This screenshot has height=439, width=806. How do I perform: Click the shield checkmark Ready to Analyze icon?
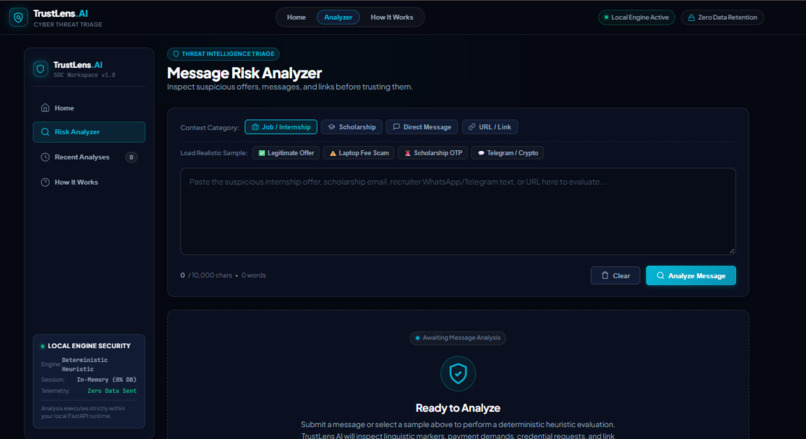click(x=458, y=374)
